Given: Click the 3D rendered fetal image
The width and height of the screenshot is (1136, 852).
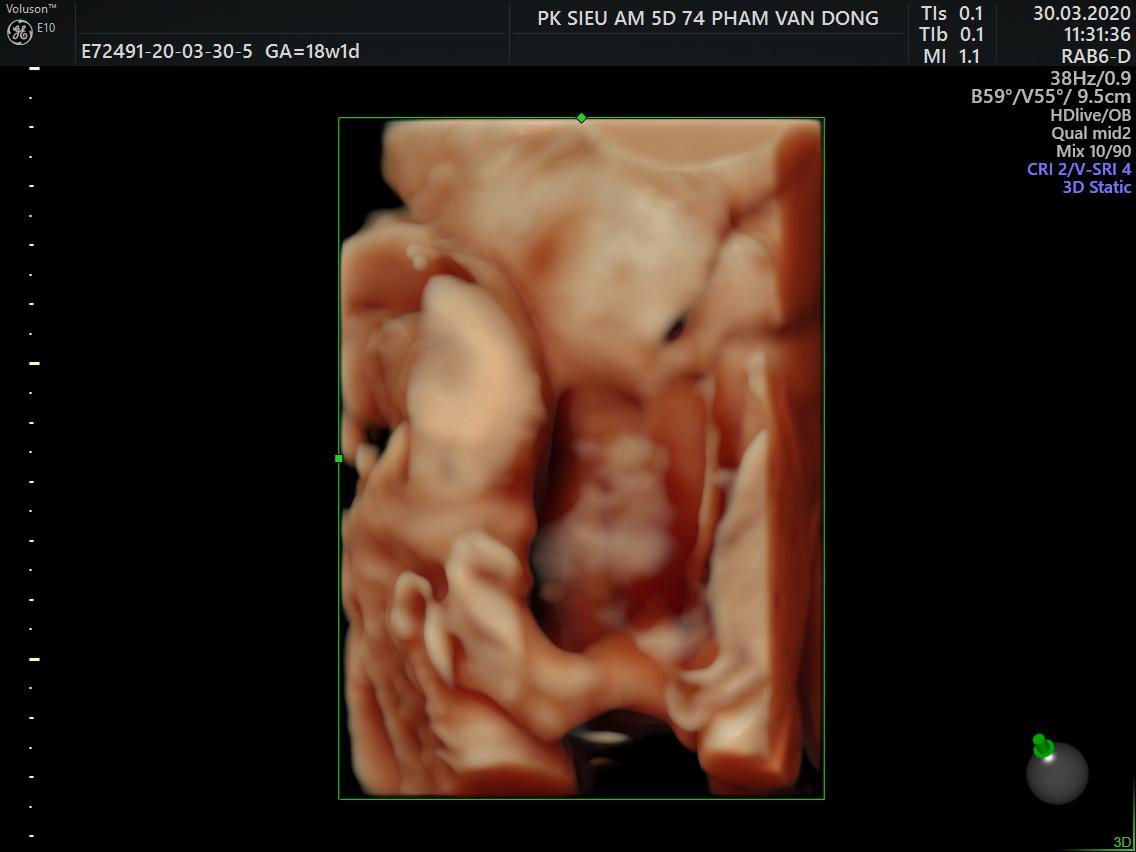Looking at the screenshot, I should (x=580, y=458).
